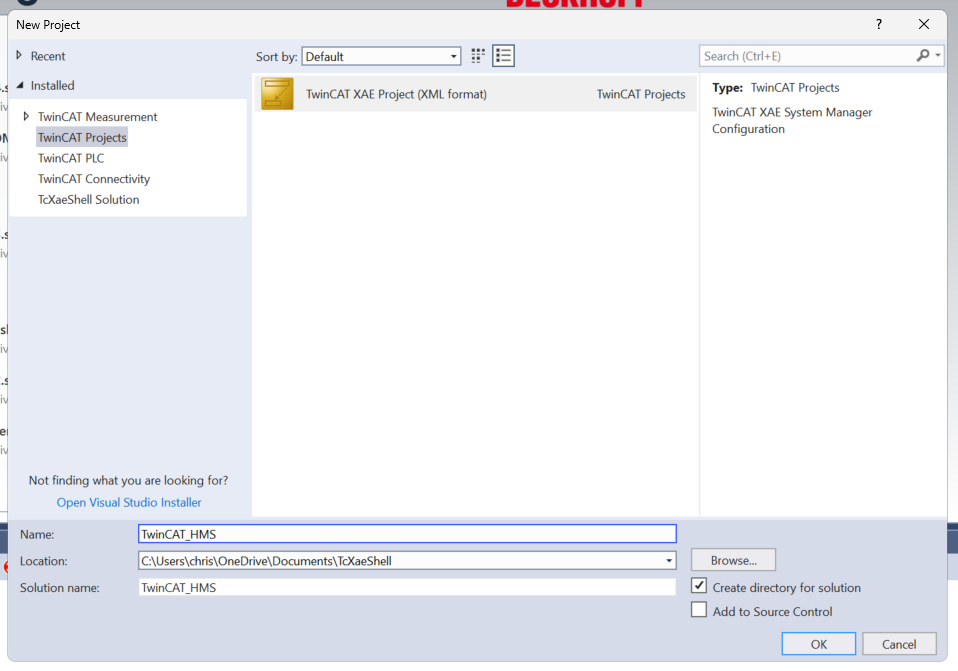Collapse the Installed section
Viewport: 958px width, 671px height.
pyautogui.click(x=20, y=86)
